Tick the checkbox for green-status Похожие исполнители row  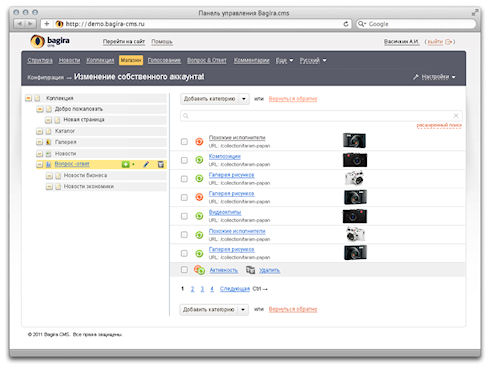click(184, 235)
